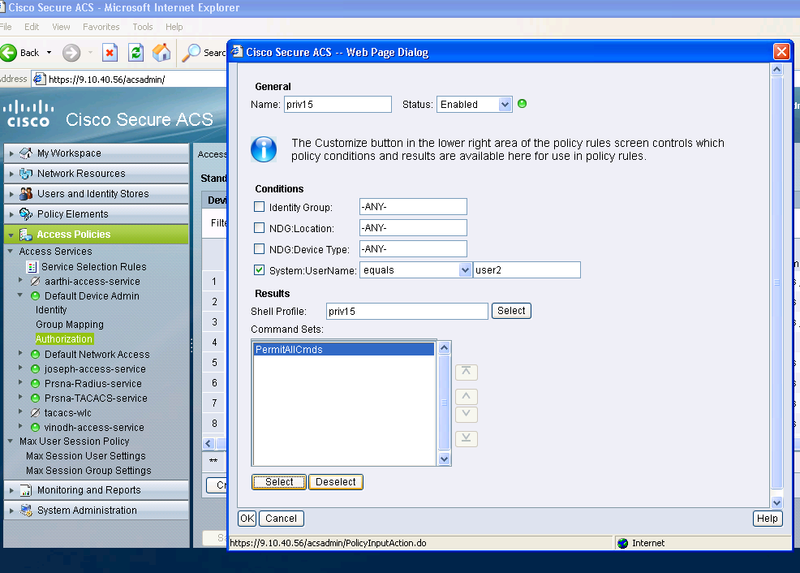Click the move-up arrow beside Command Sets
Screen dimensions: 800x573
(x=466, y=397)
